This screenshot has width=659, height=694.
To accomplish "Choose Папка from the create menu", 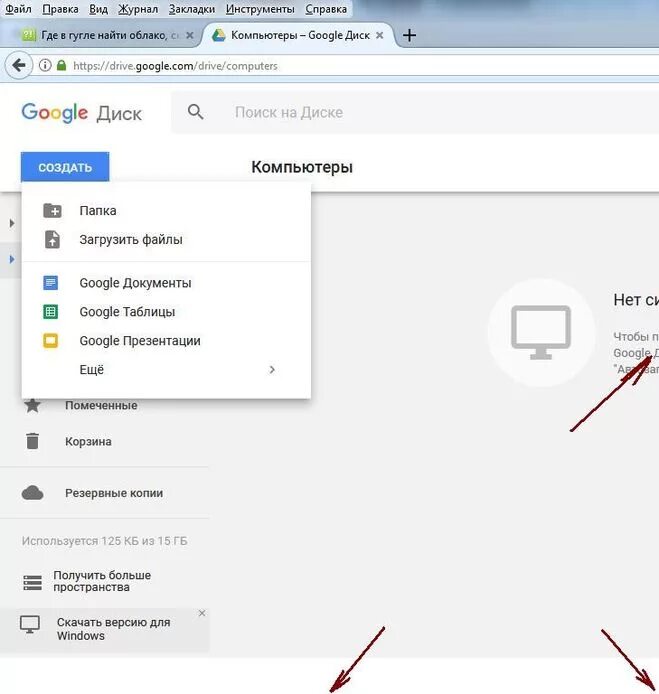I will [x=166, y=211].
